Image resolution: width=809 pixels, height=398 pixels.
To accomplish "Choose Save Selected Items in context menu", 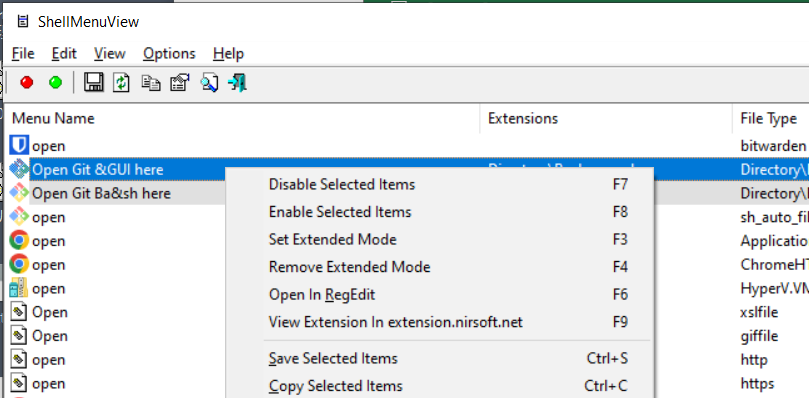I will (440, 358).
